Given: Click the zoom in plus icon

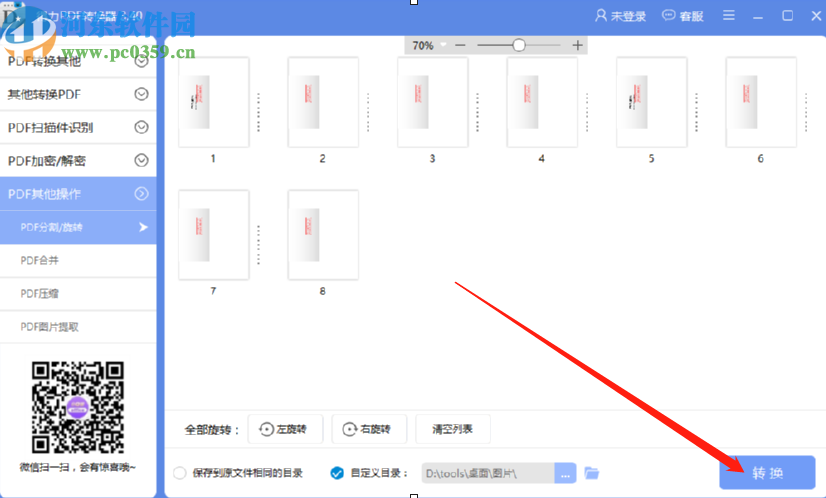Looking at the screenshot, I should coord(577,45).
